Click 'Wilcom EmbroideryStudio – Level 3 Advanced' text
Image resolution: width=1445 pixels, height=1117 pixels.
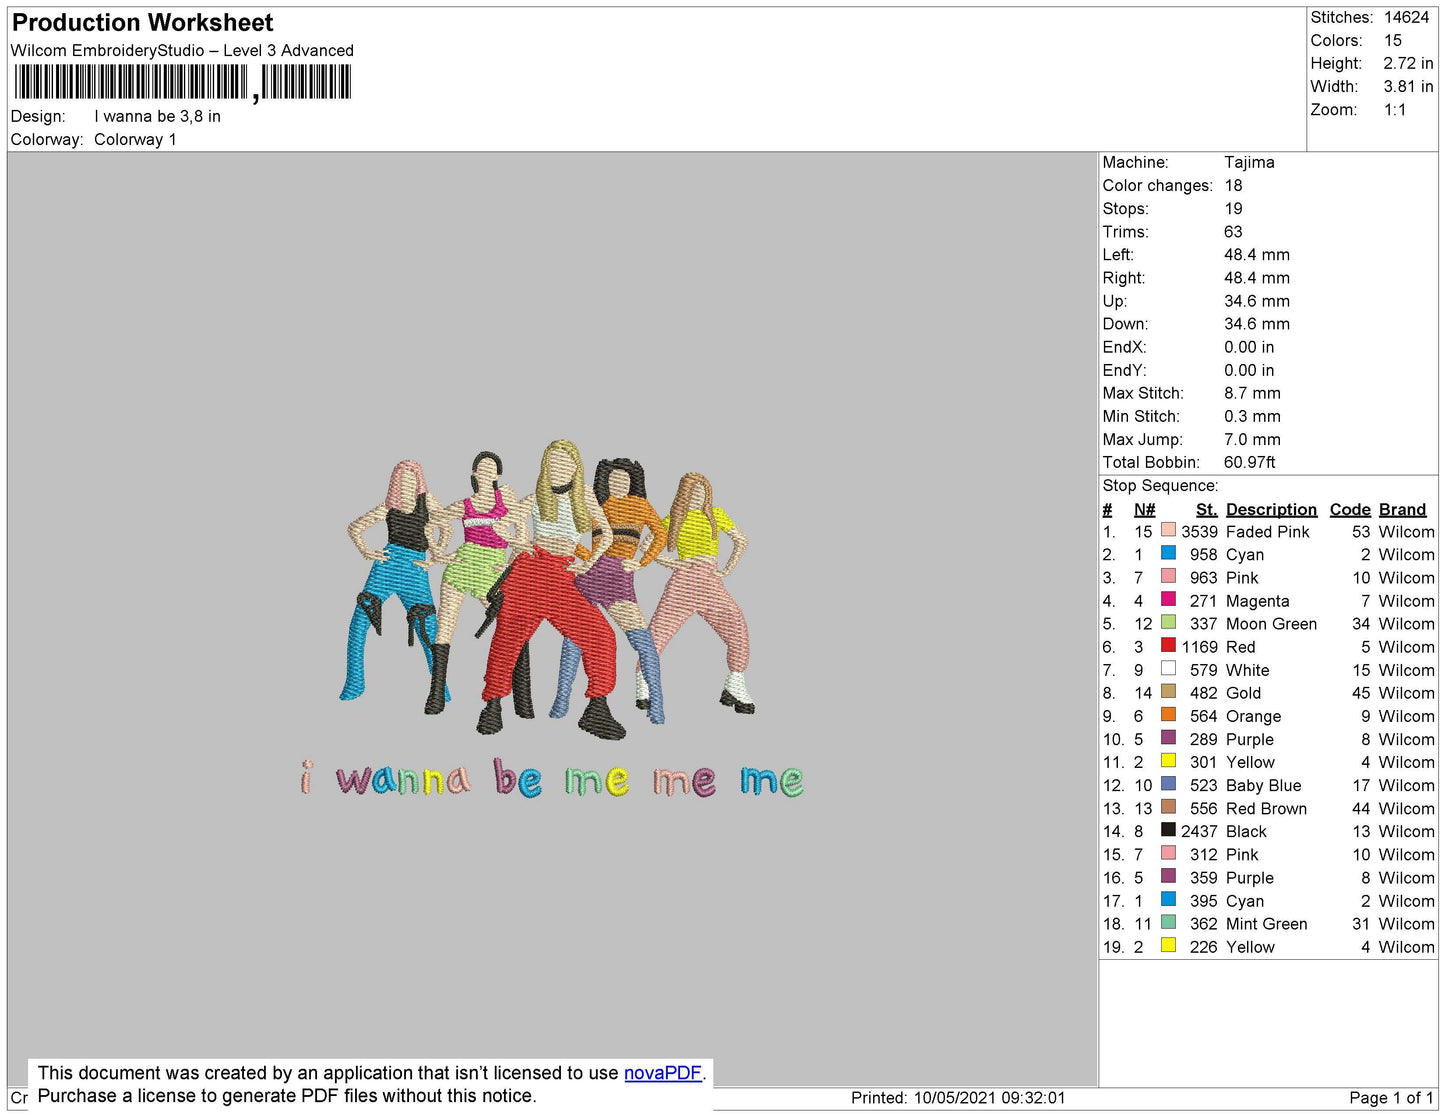[x=182, y=50]
